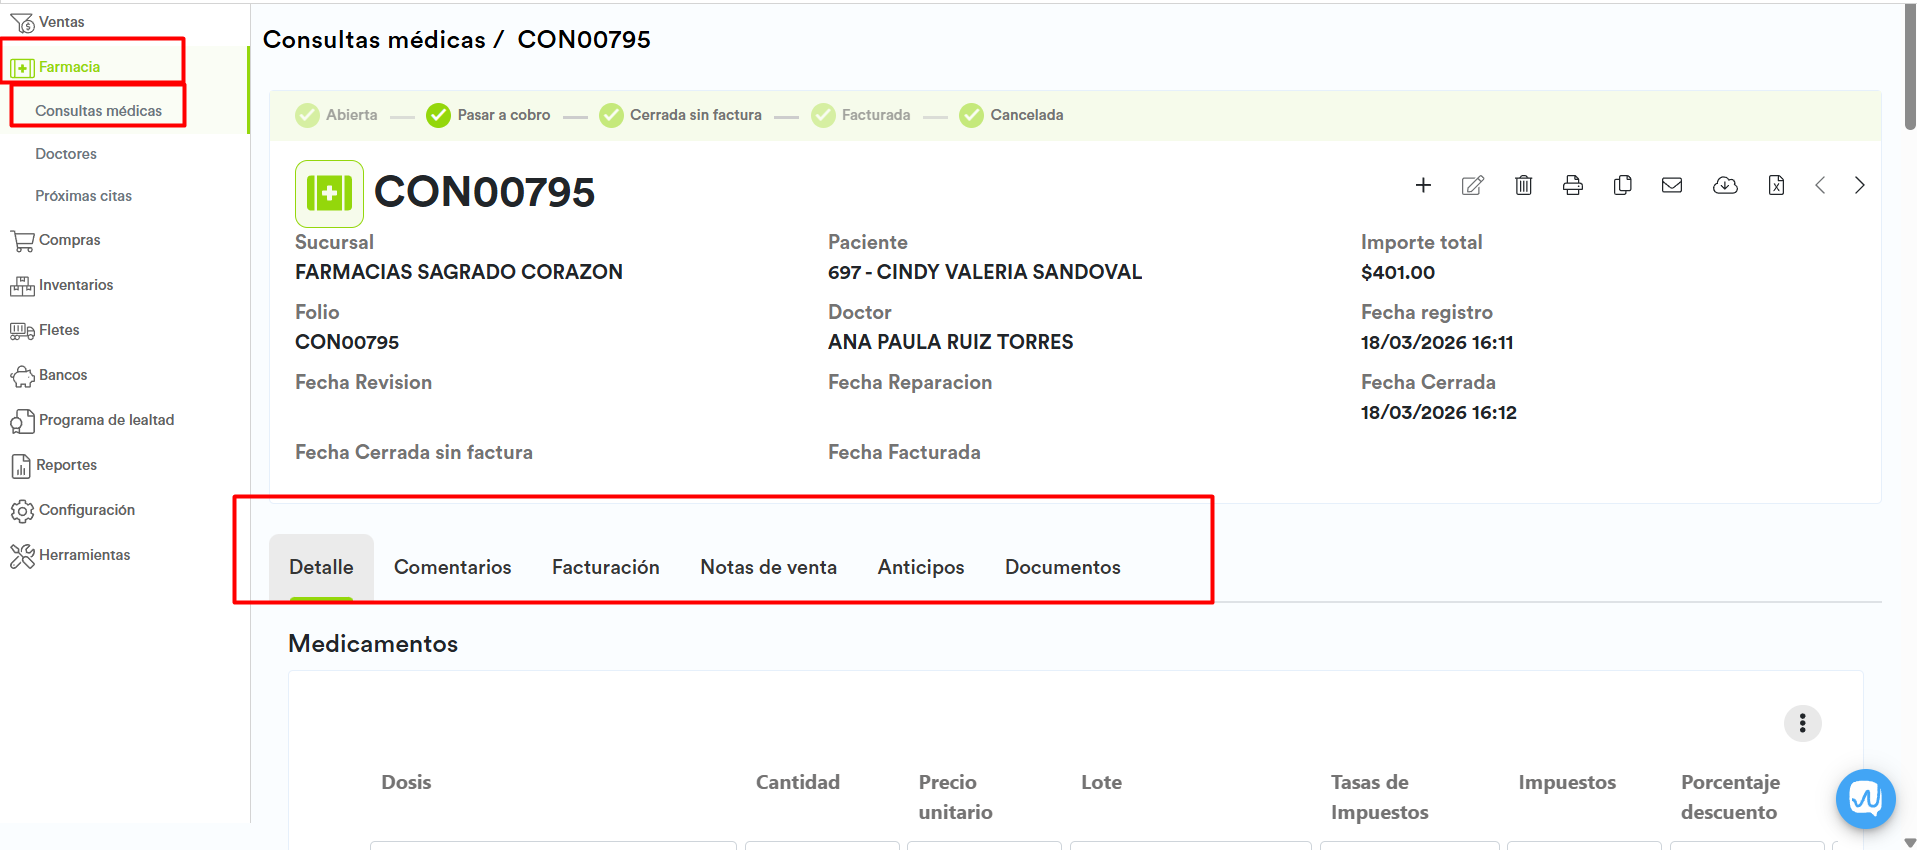Click the cloud download icon
Viewport: 1917px width, 850px height.
tap(1725, 185)
